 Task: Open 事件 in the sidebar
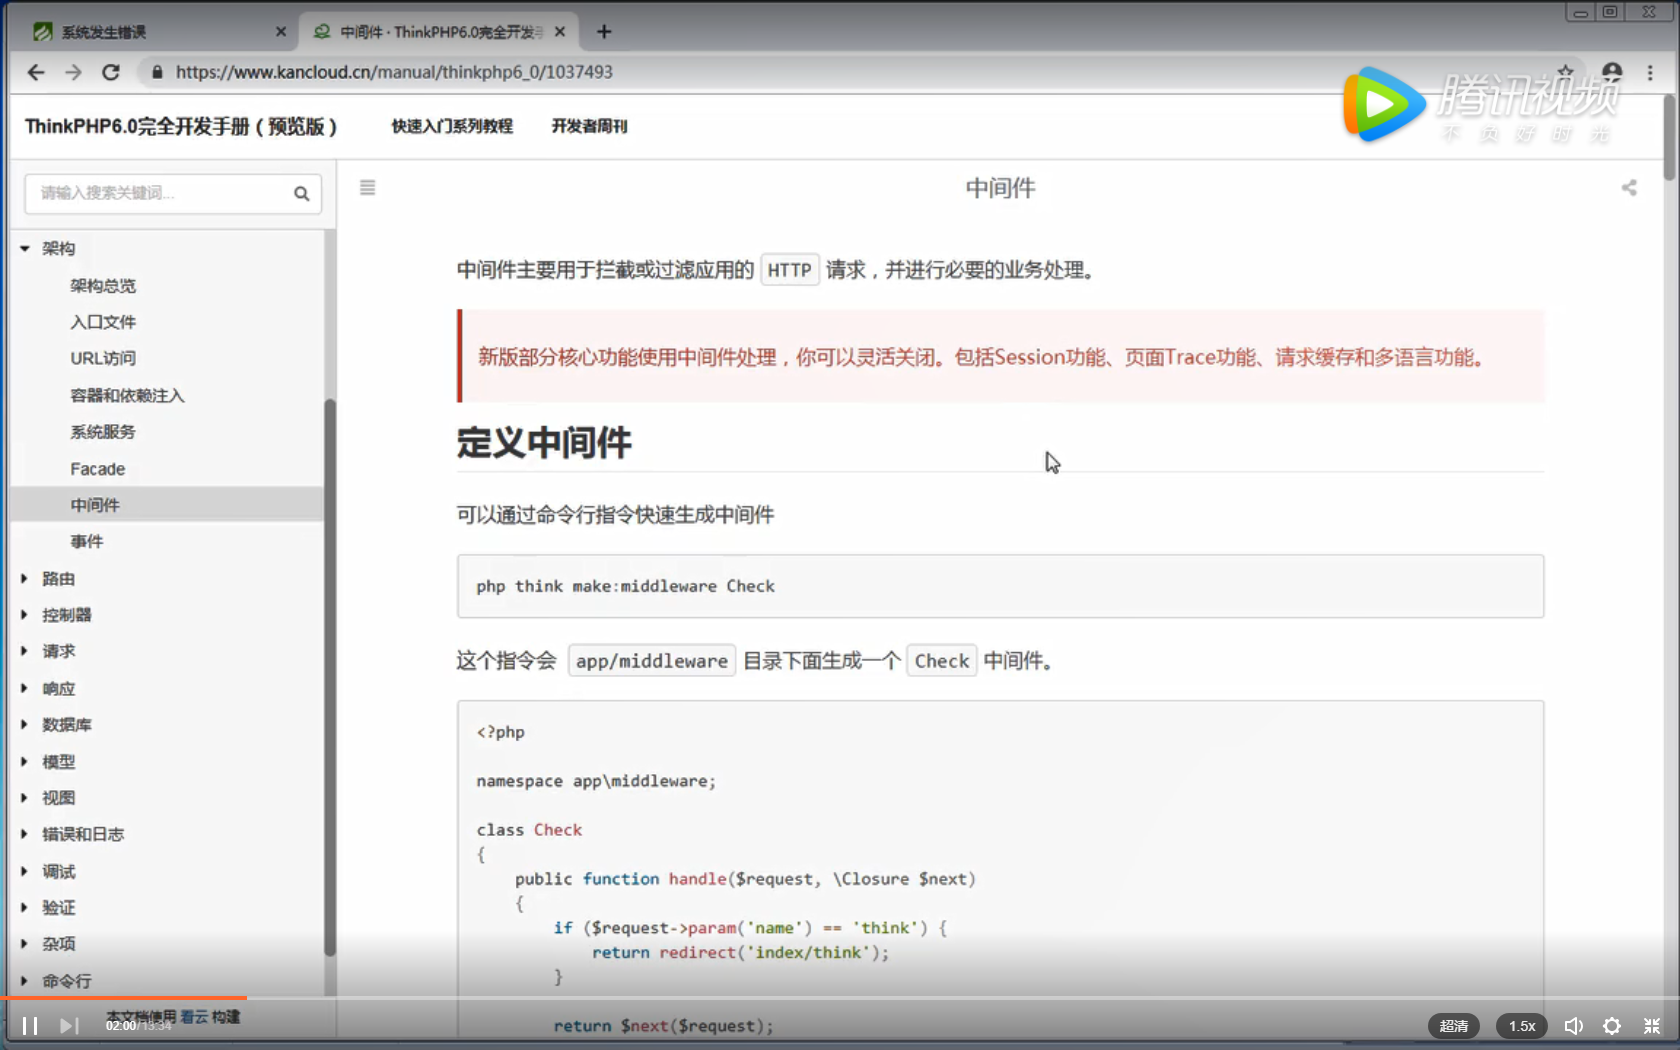(x=87, y=541)
